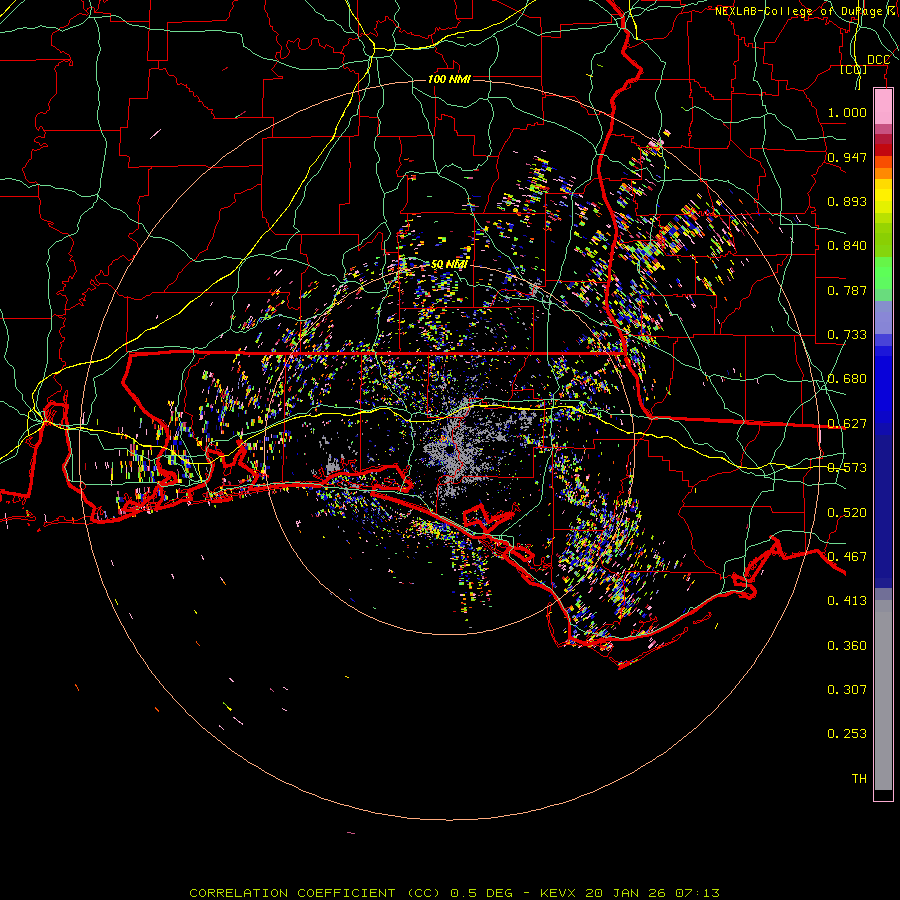Select the 0.627 scale value
Viewport: 900px width, 900px height.
click(847, 424)
